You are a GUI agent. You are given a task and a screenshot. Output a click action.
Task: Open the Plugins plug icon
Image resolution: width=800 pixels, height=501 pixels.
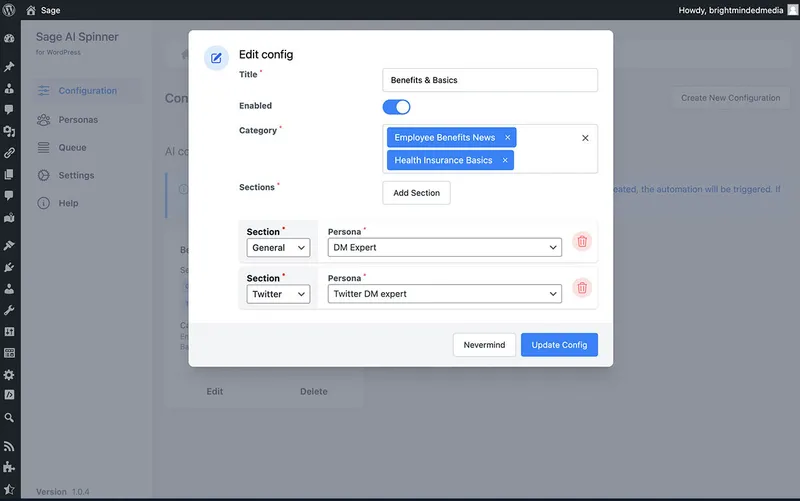click(x=9, y=267)
